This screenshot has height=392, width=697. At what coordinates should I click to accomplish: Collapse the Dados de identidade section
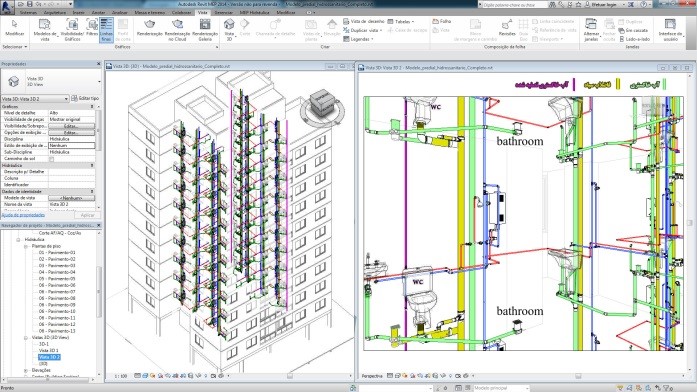(x=92, y=192)
